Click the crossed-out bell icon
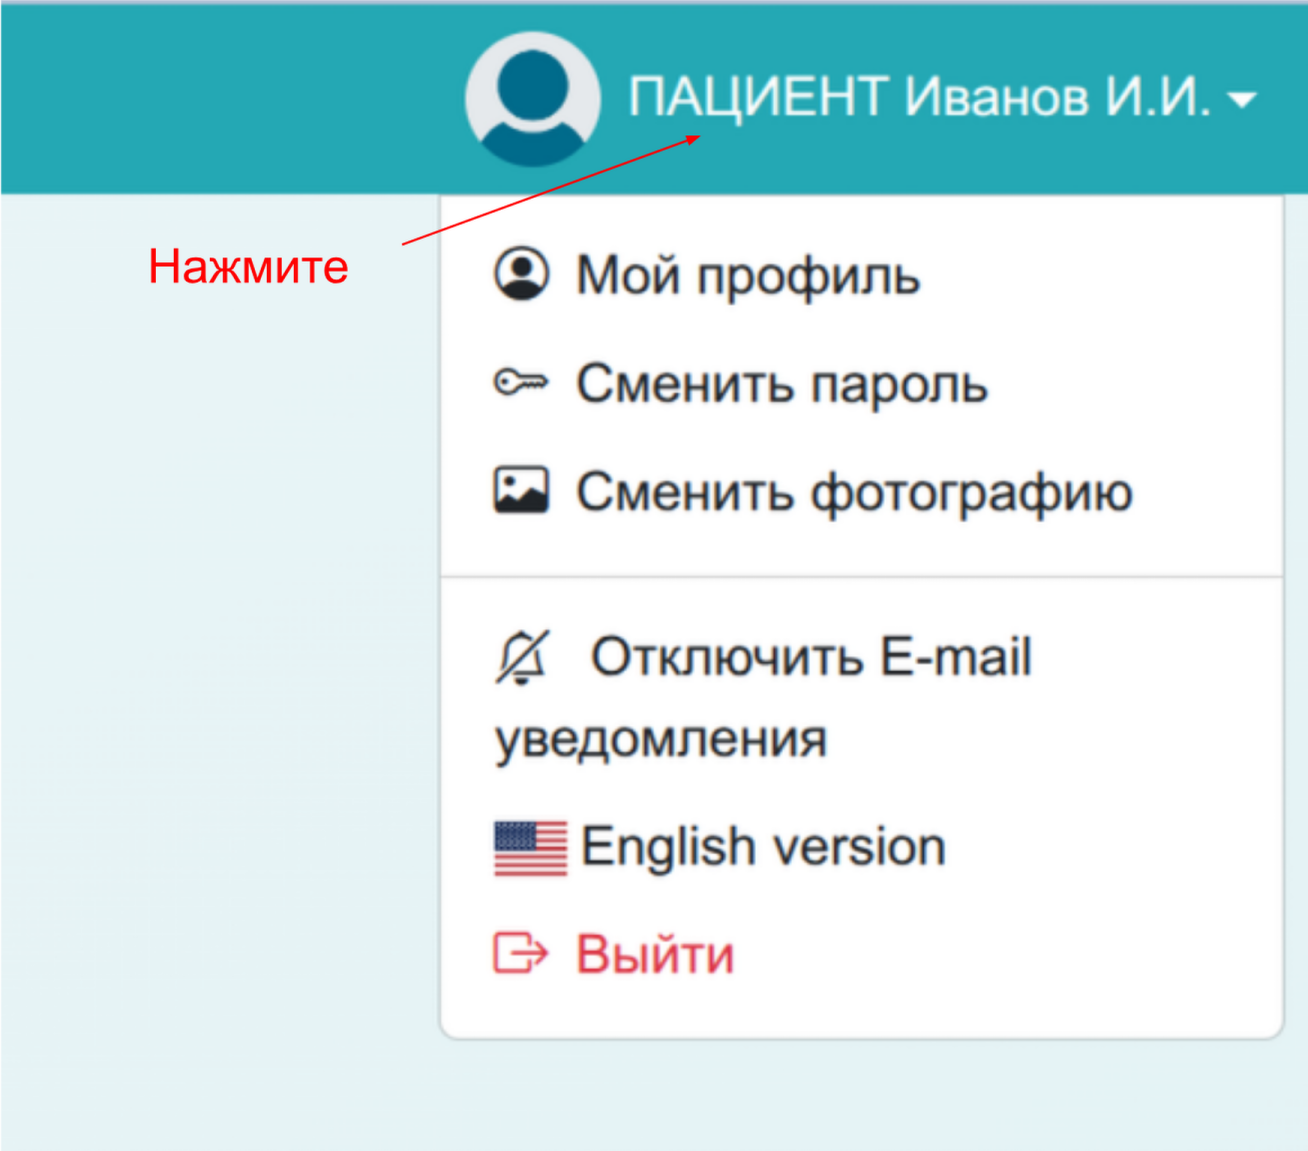 point(522,658)
